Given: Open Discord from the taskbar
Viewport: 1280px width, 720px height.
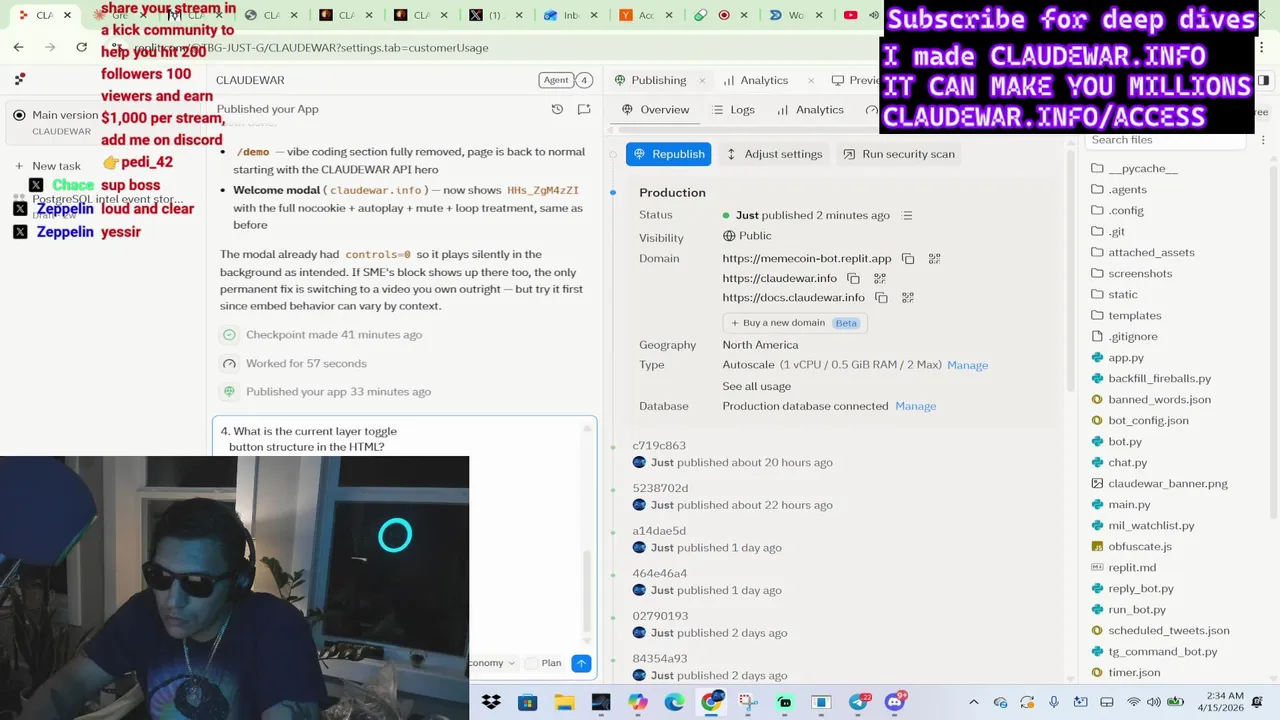Looking at the screenshot, I should click(895, 702).
